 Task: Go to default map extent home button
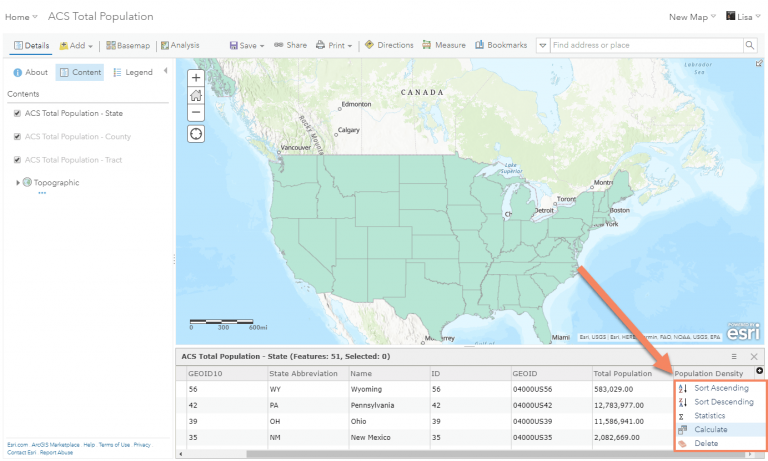click(196, 95)
